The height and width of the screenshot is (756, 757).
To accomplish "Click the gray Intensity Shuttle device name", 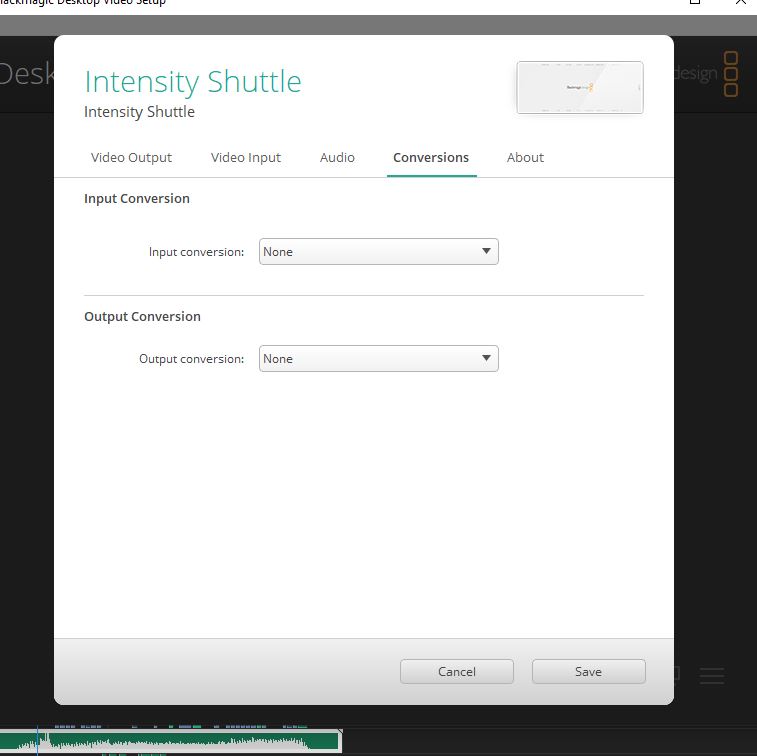I will pyautogui.click(x=139, y=112).
